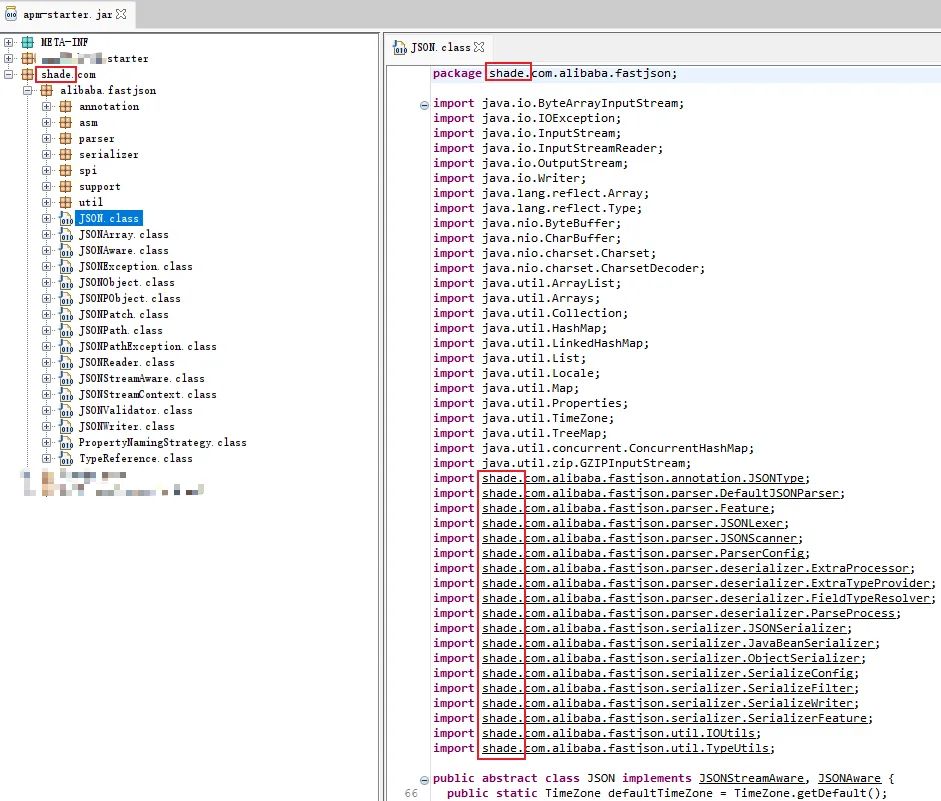941x801 pixels.
Task: Expand the TypeReference.class node
Action: (47, 458)
